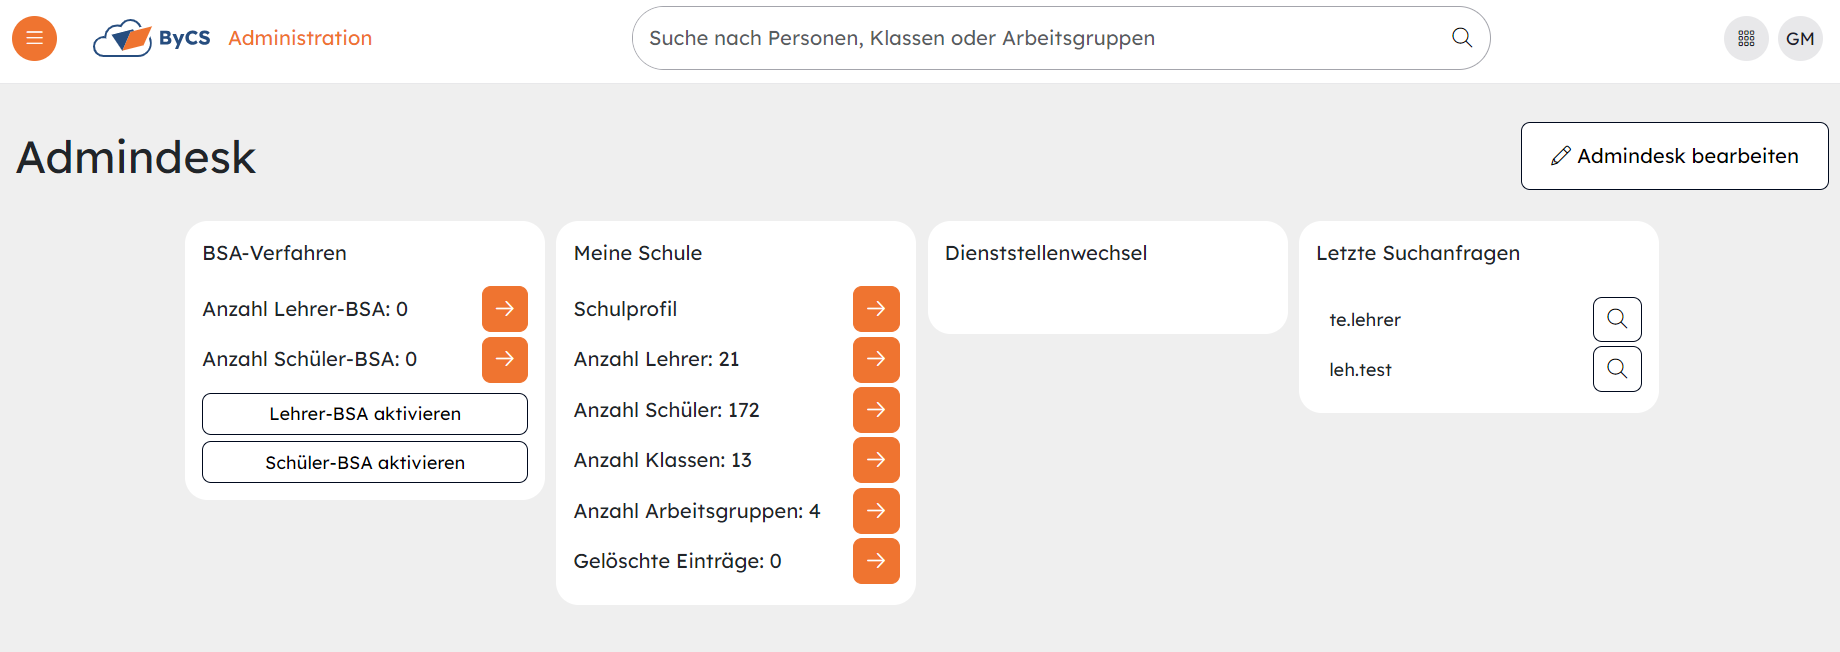Show teacher list via Anzahl Lehrer arrow
The width and height of the screenshot is (1840, 652).
876,359
